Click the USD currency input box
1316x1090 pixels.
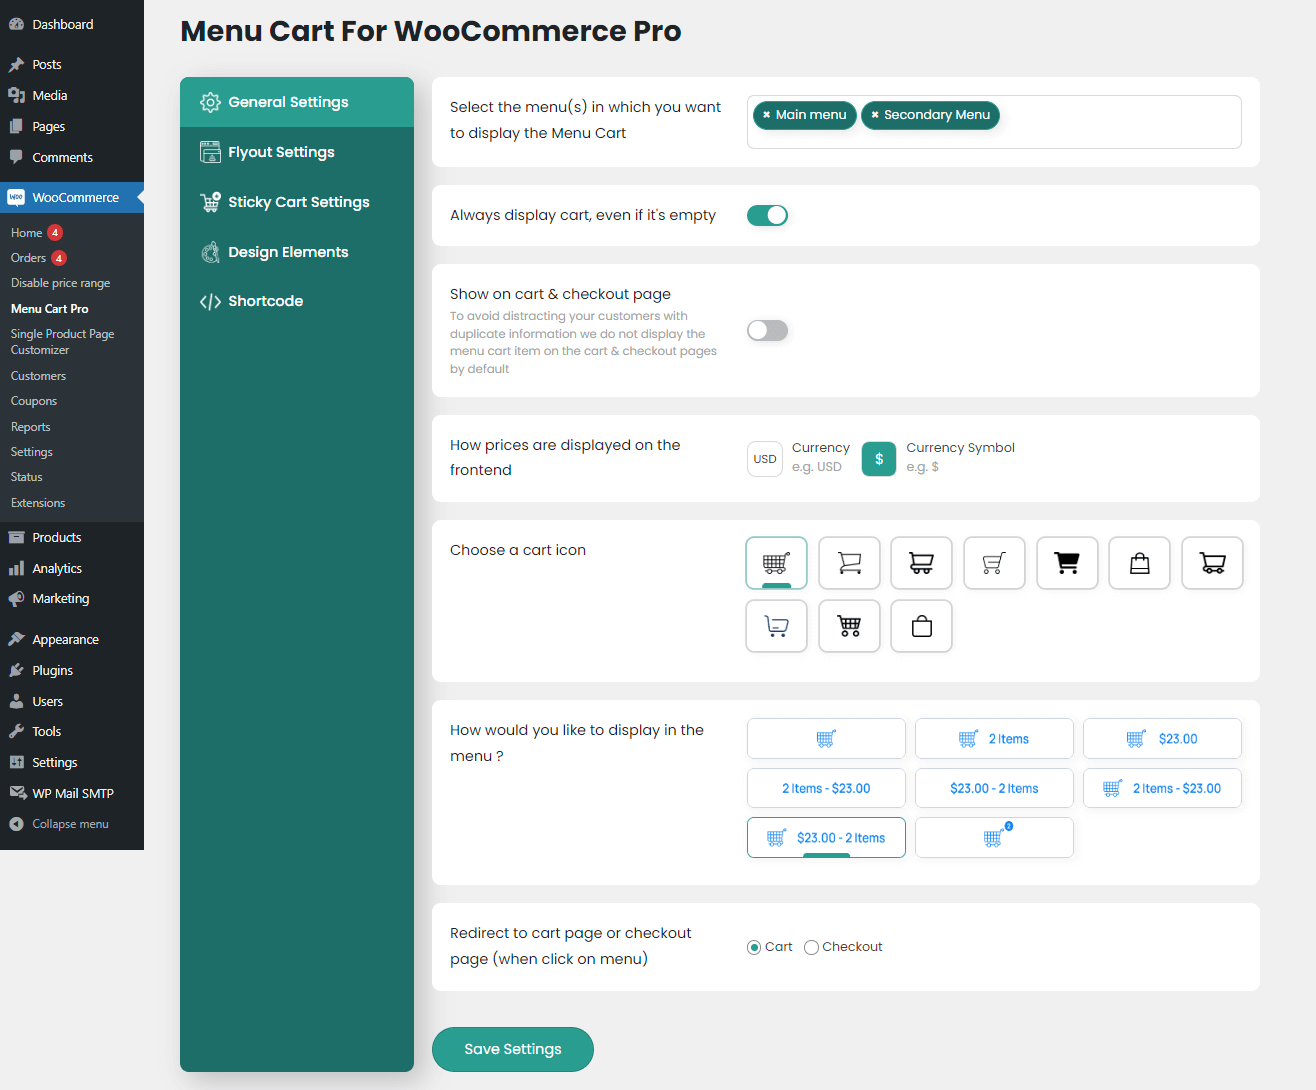coord(765,459)
